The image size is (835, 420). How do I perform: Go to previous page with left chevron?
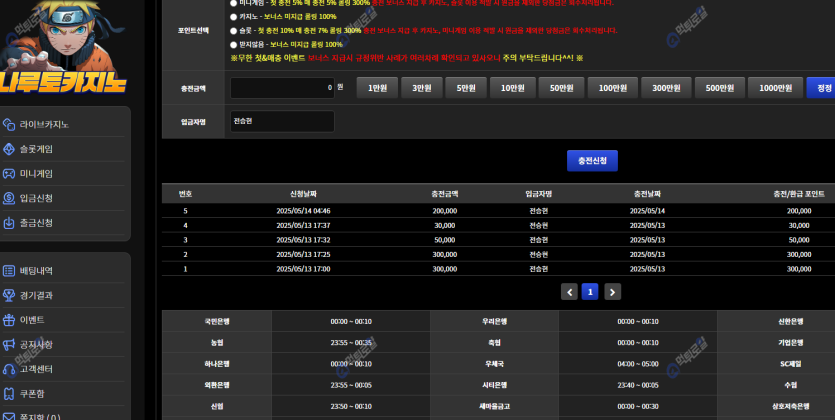(569, 292)
